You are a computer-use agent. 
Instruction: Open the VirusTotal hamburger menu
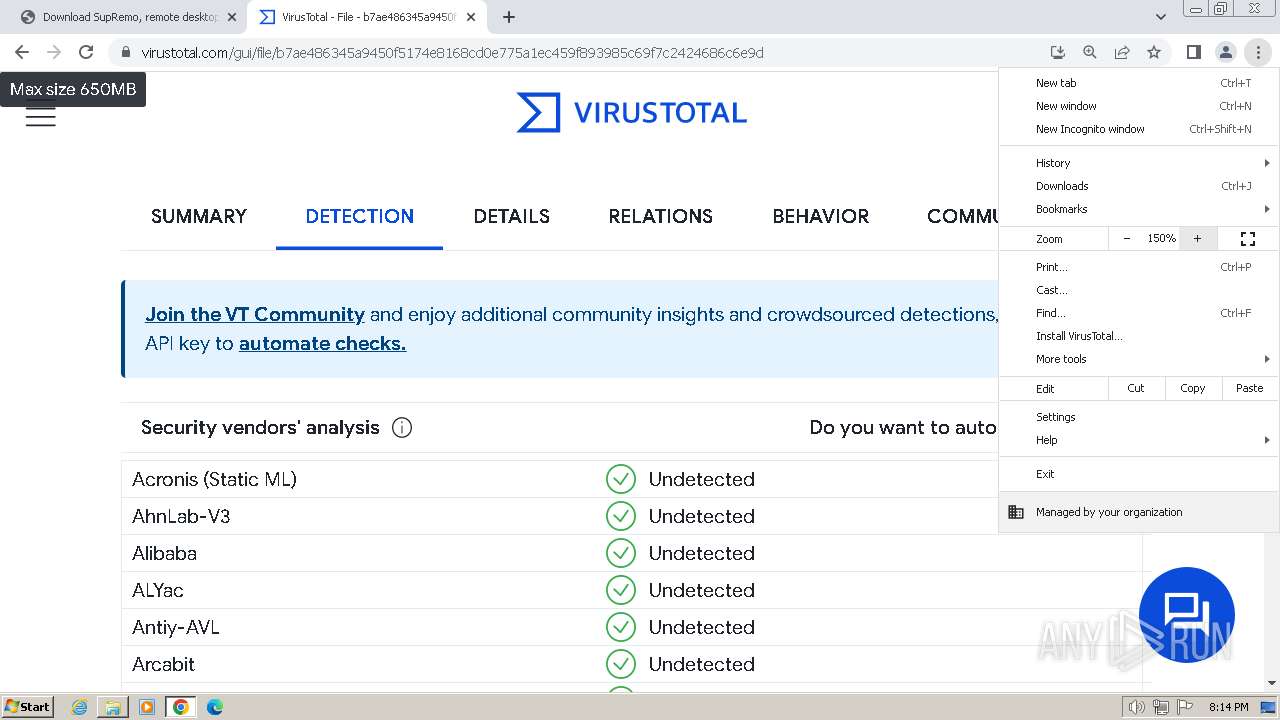click(x=41, y=116)
